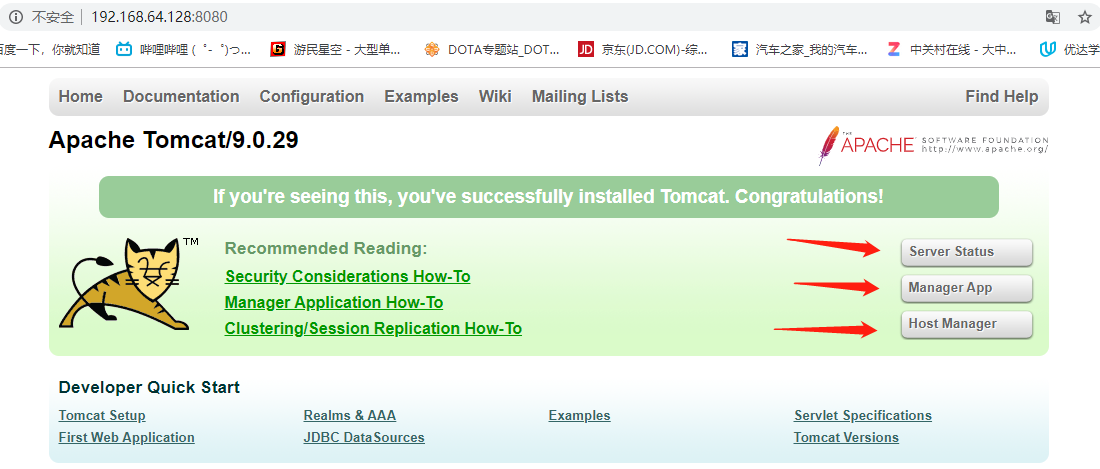Open the 汽车之家 bookmark
Image resolution: width=1100 pixels, height=469 pixels.
point(799,49)
